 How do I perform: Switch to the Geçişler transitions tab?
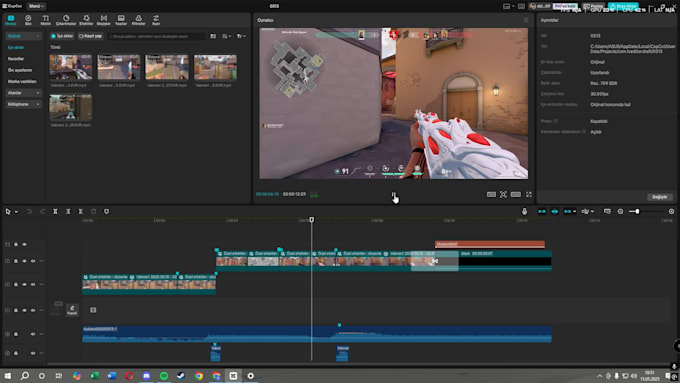(104, 20)
